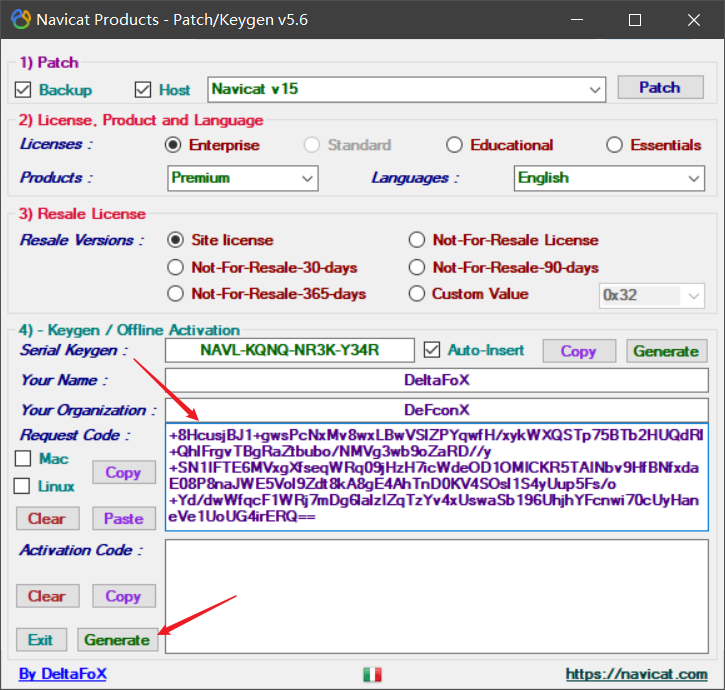Generate the activation code

pyautogui.click(x=117, y=640)
